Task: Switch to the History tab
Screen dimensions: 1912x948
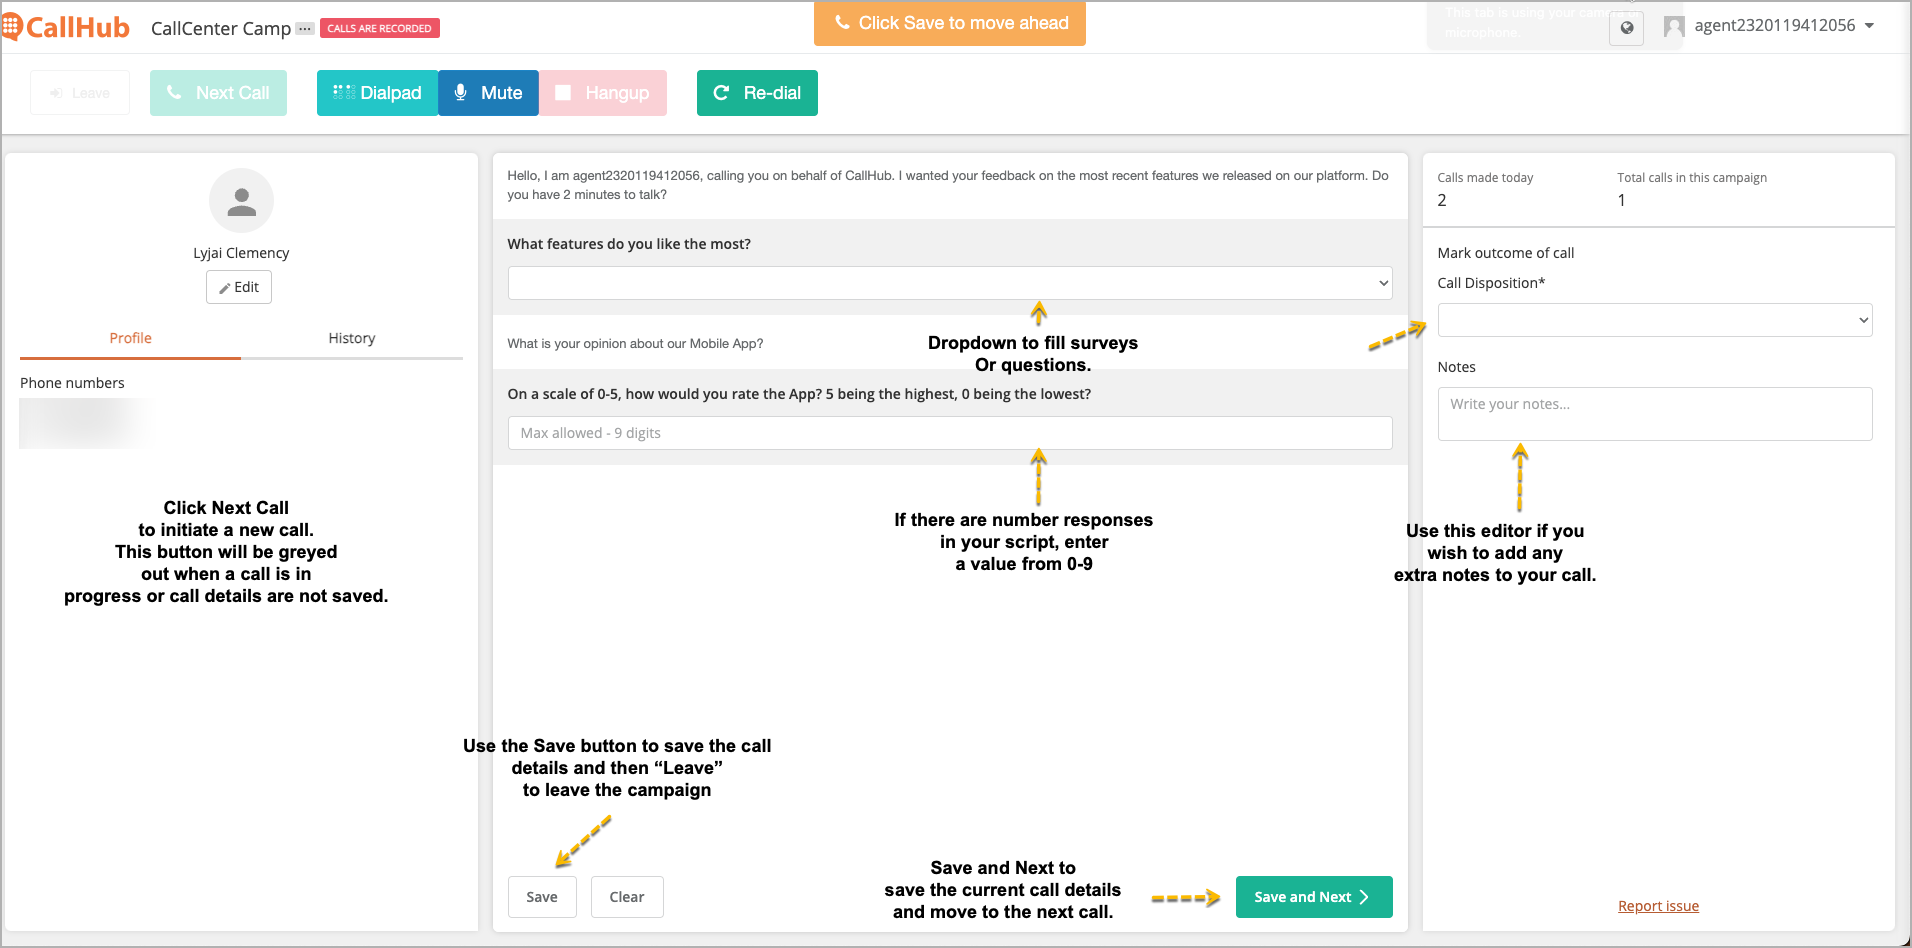Action: pos(352,338)
